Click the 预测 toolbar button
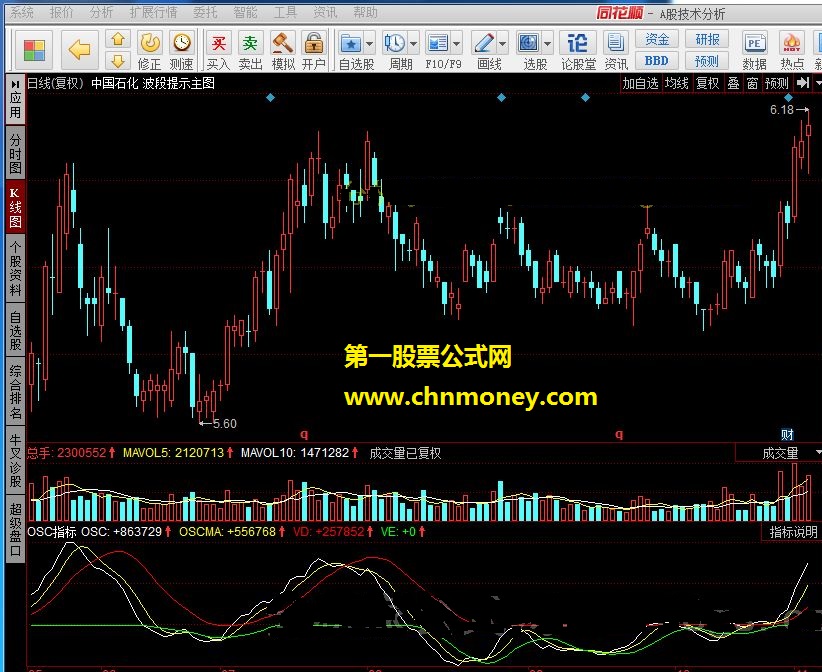This screenshot has width=822, height=672. (x=707, y=61)
